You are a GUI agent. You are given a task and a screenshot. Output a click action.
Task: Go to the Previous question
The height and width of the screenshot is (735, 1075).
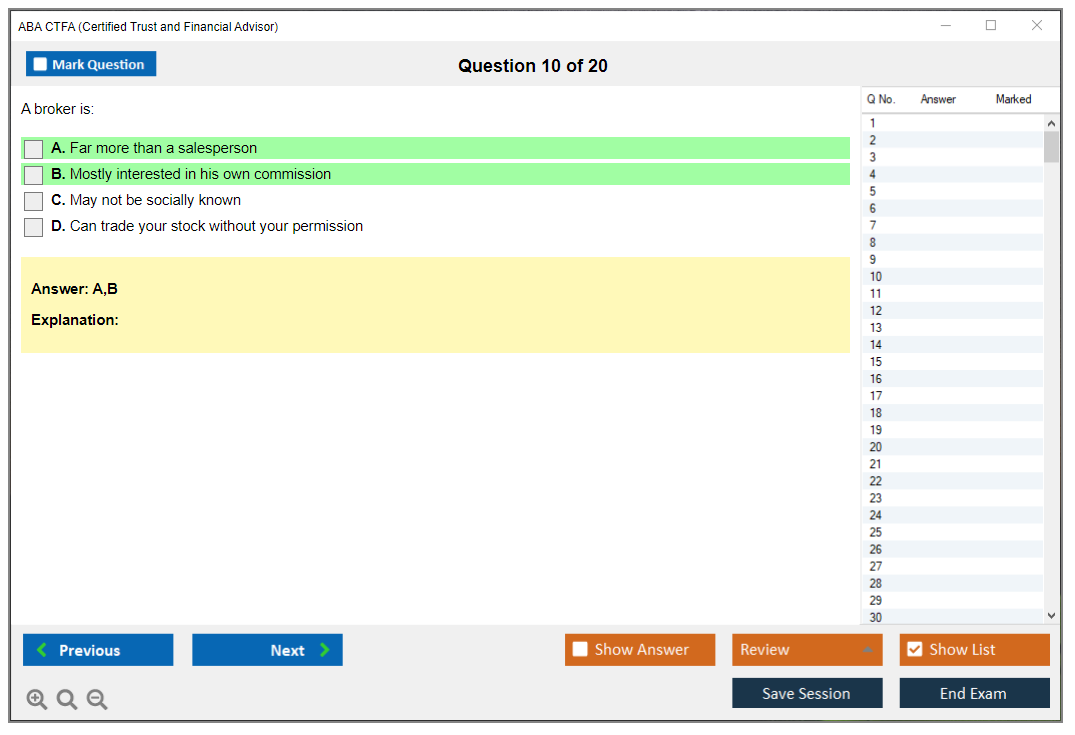[x=98, y=650]
